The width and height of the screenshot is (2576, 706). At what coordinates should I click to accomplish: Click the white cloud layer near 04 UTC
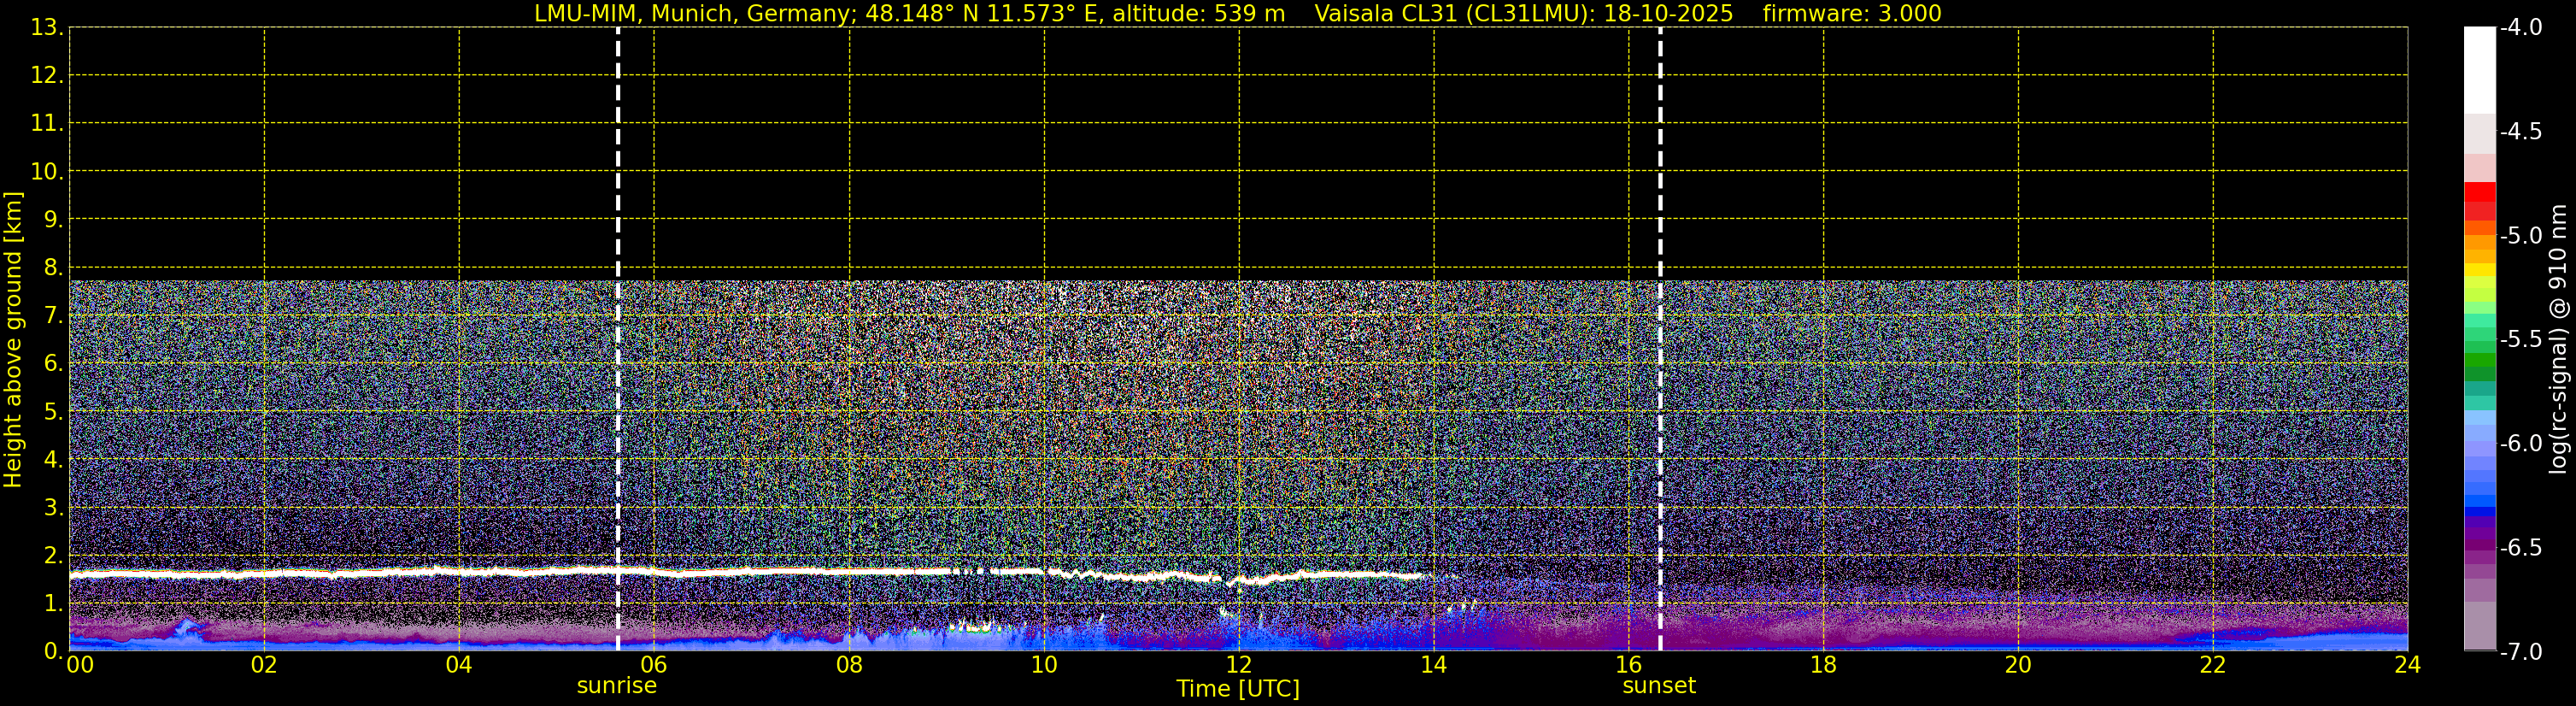coord(459,571)
